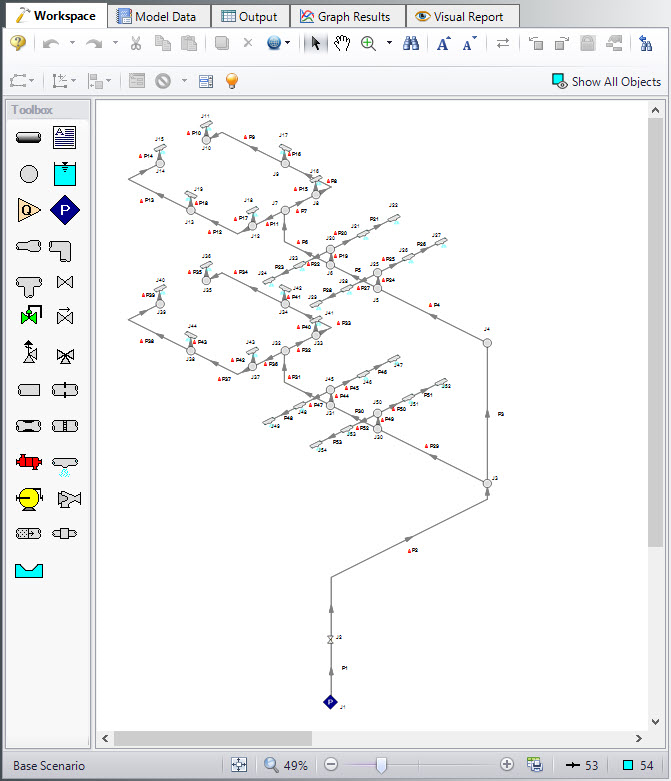Toggle the lightbulb inspection mode
The height and width of the screenshot is (781, 671).
coord(232,81)
